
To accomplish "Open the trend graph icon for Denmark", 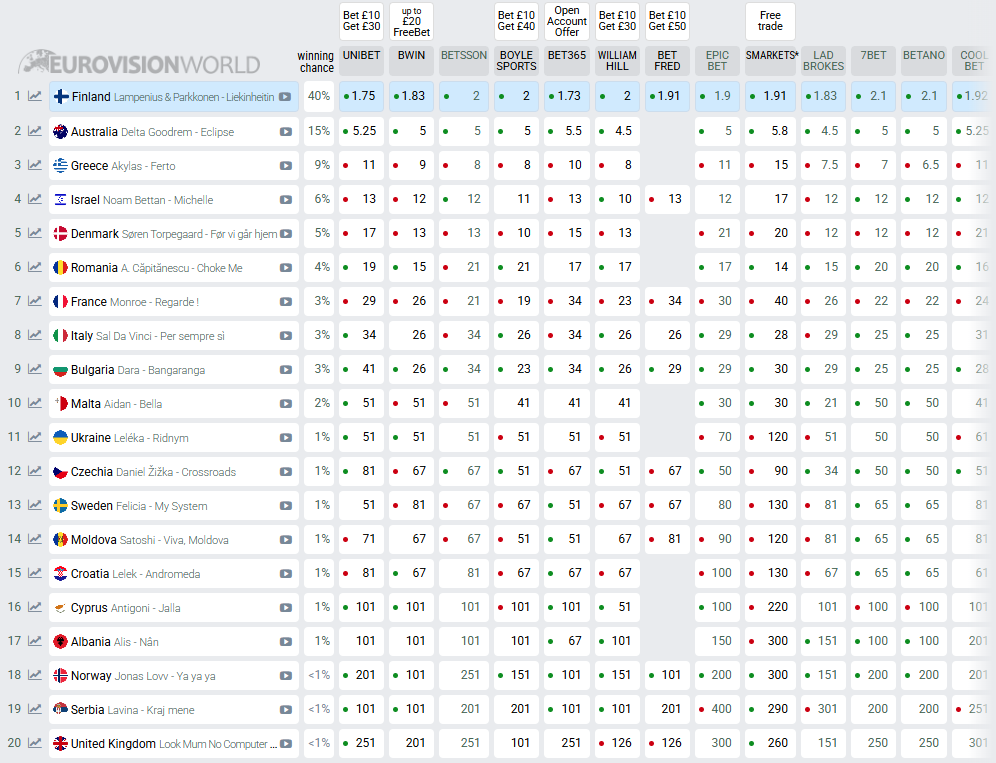I will (35, 233).
